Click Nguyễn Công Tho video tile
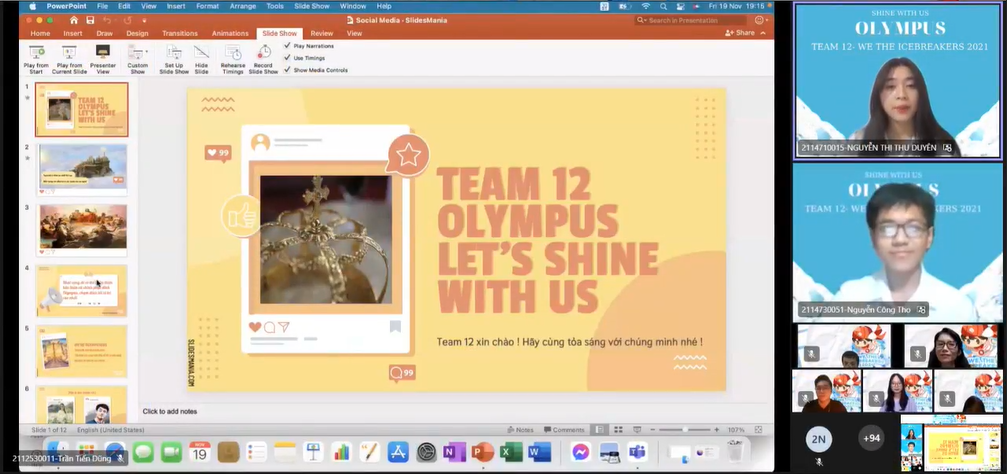 point(897,241)
